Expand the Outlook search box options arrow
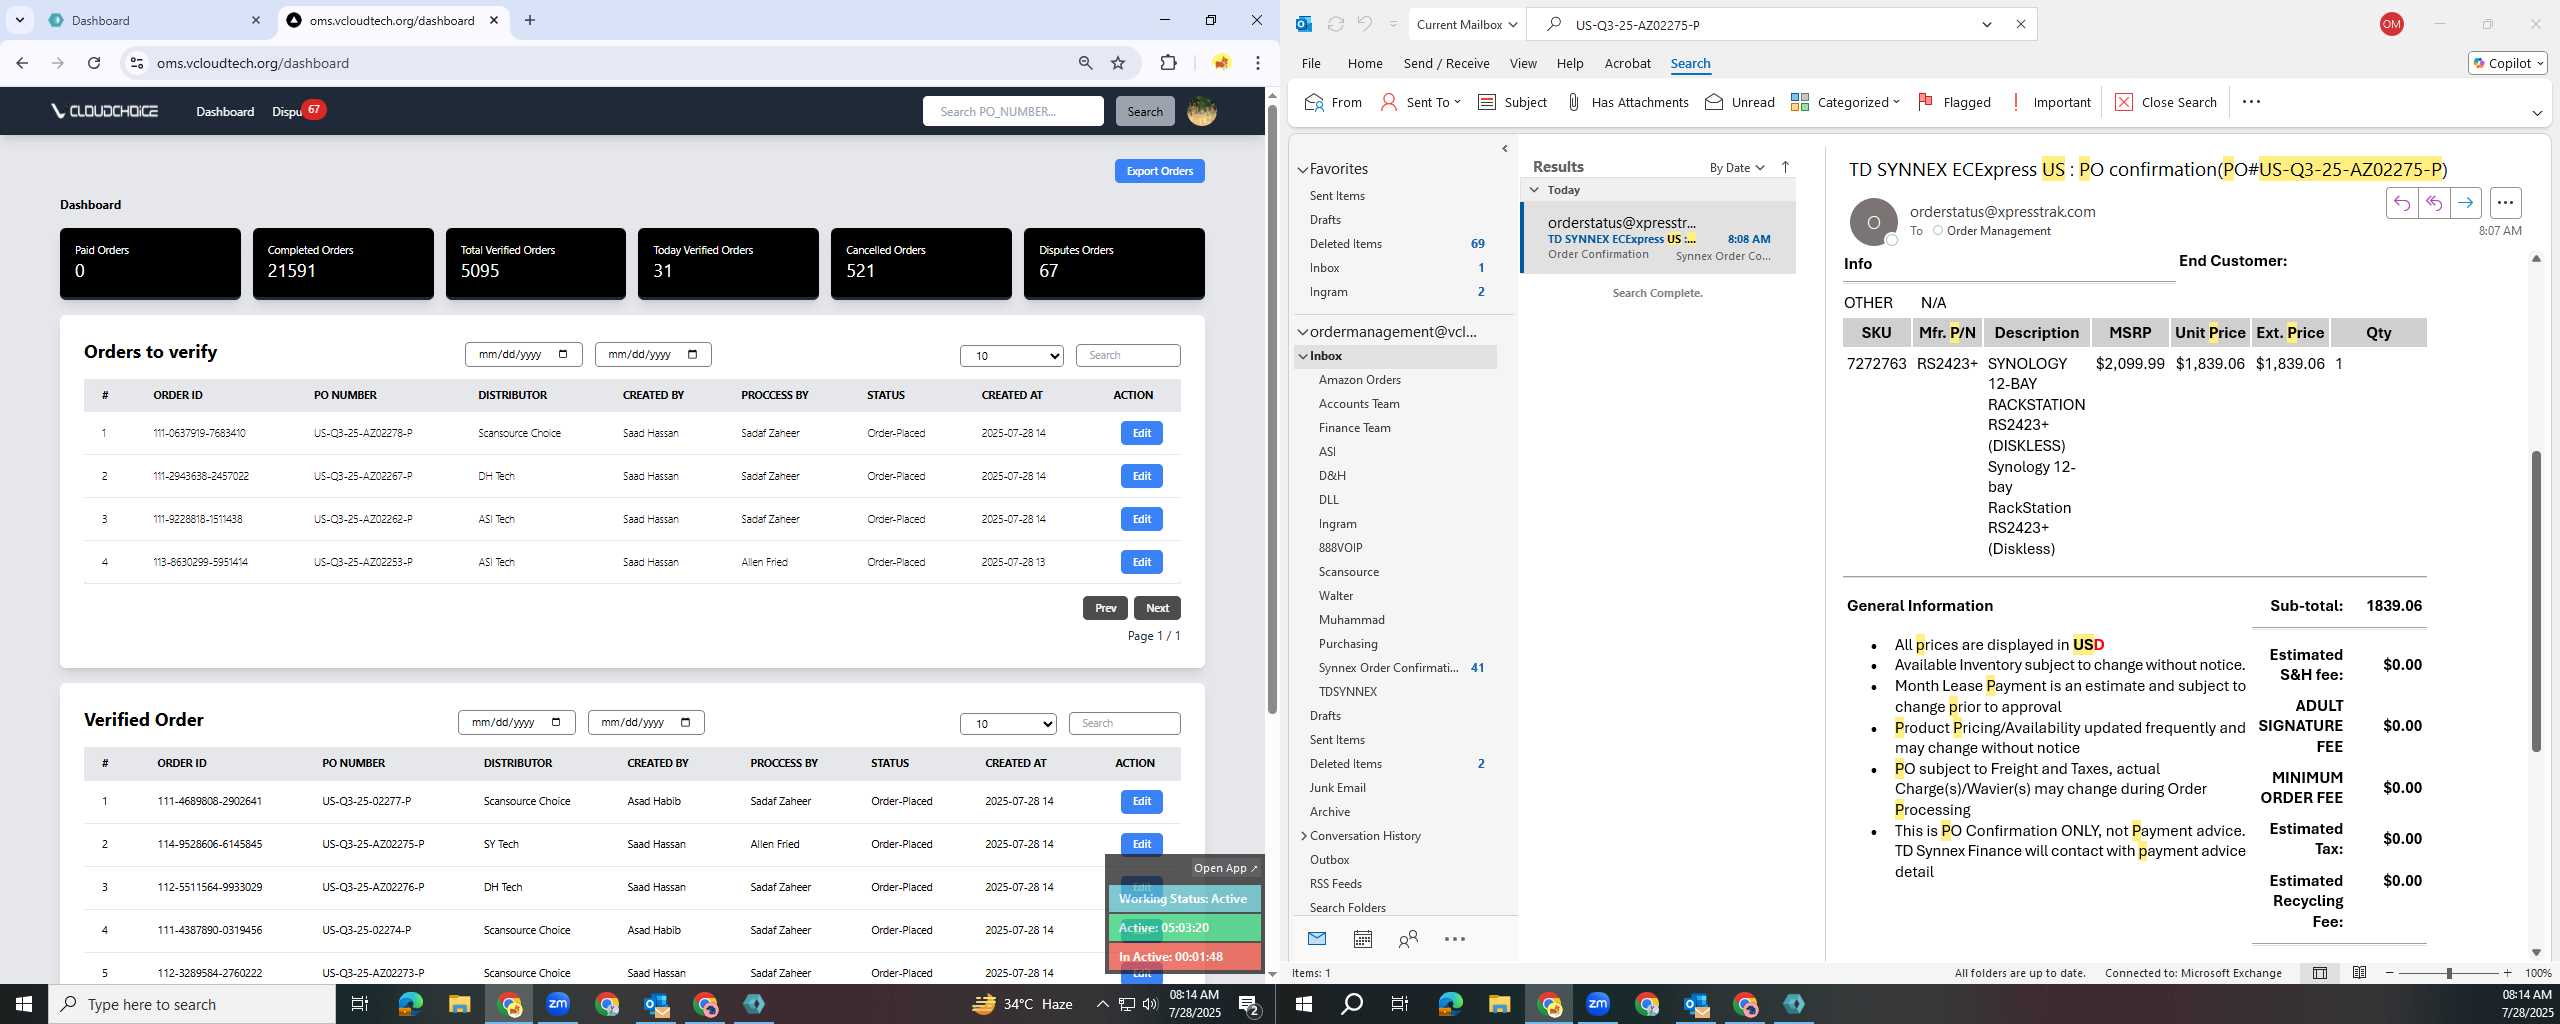 click(x=1987, y=24)
